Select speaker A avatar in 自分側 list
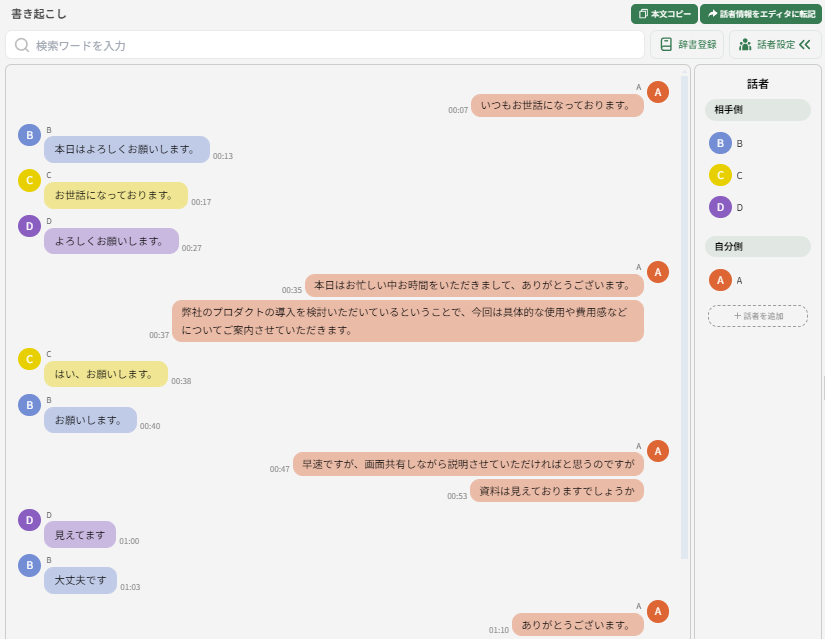This screenshot has height=639, width=825. (x=720, y=281)
